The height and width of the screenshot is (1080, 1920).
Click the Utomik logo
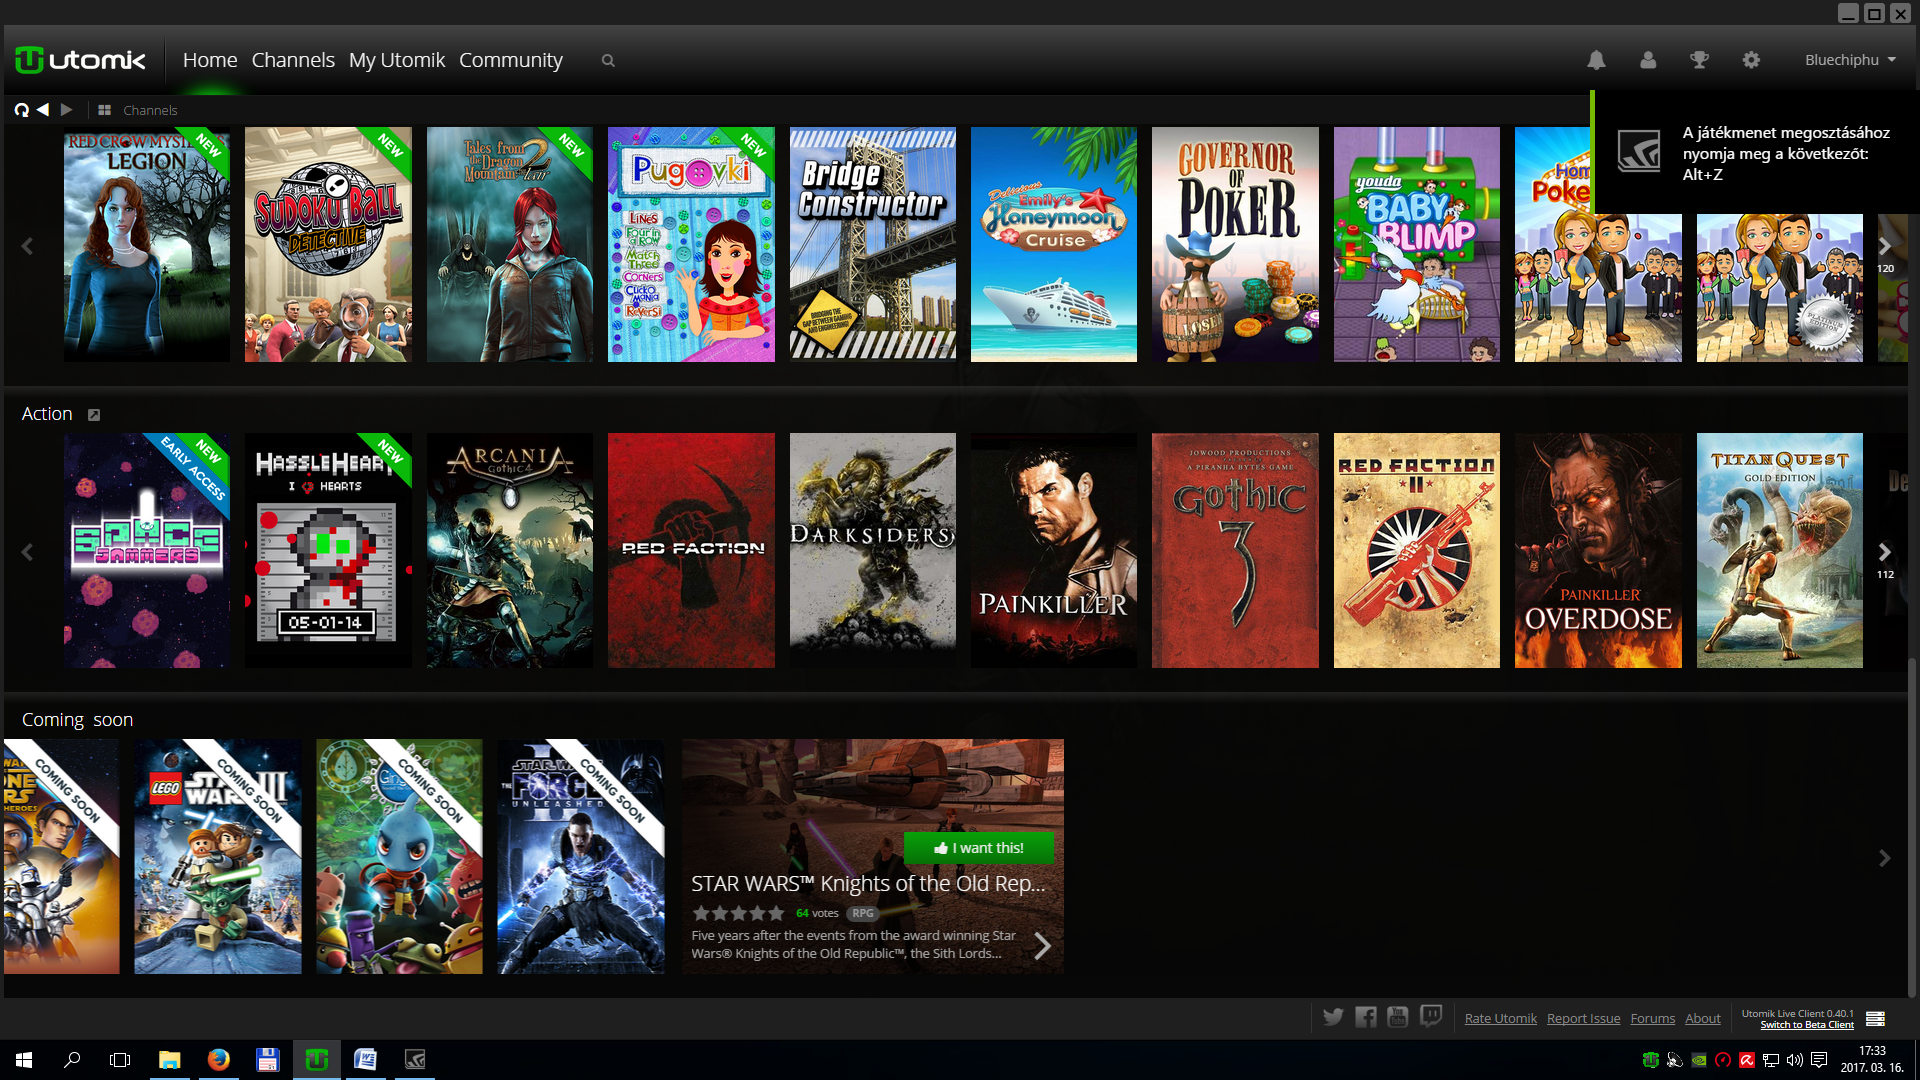point(81,60)
